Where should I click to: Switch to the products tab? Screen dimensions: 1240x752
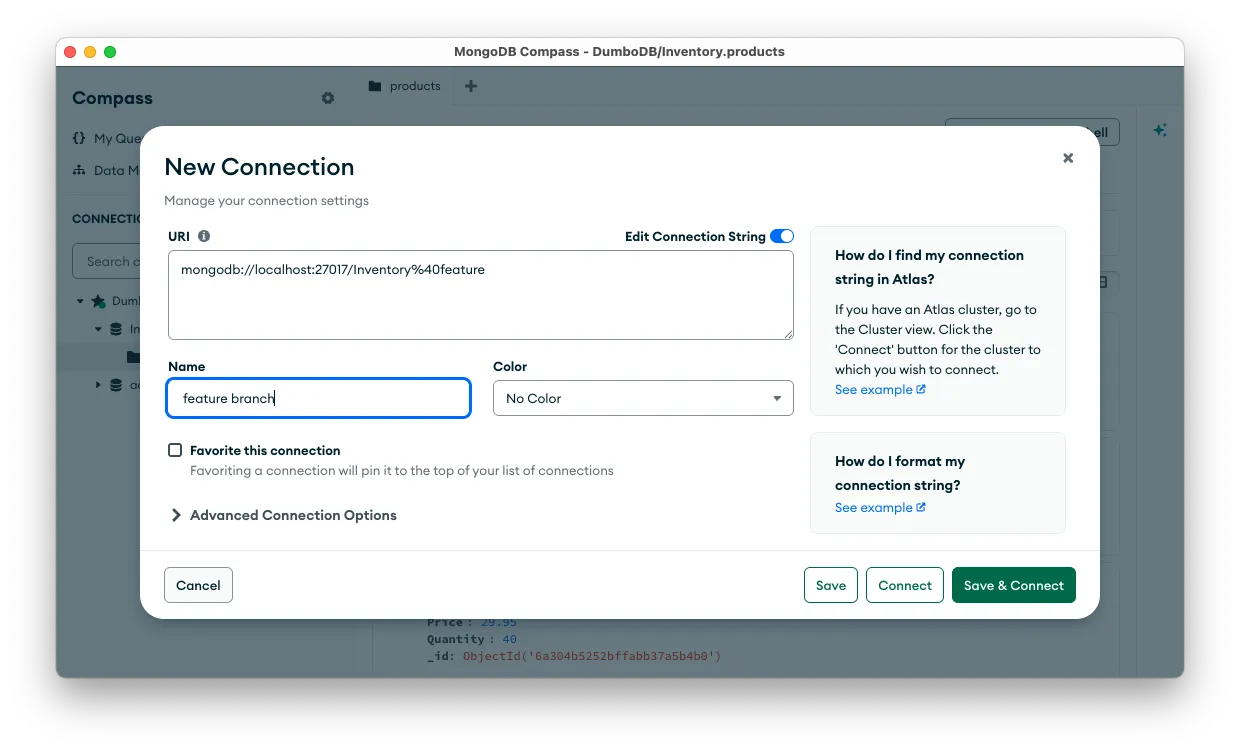tap(405, 86)
